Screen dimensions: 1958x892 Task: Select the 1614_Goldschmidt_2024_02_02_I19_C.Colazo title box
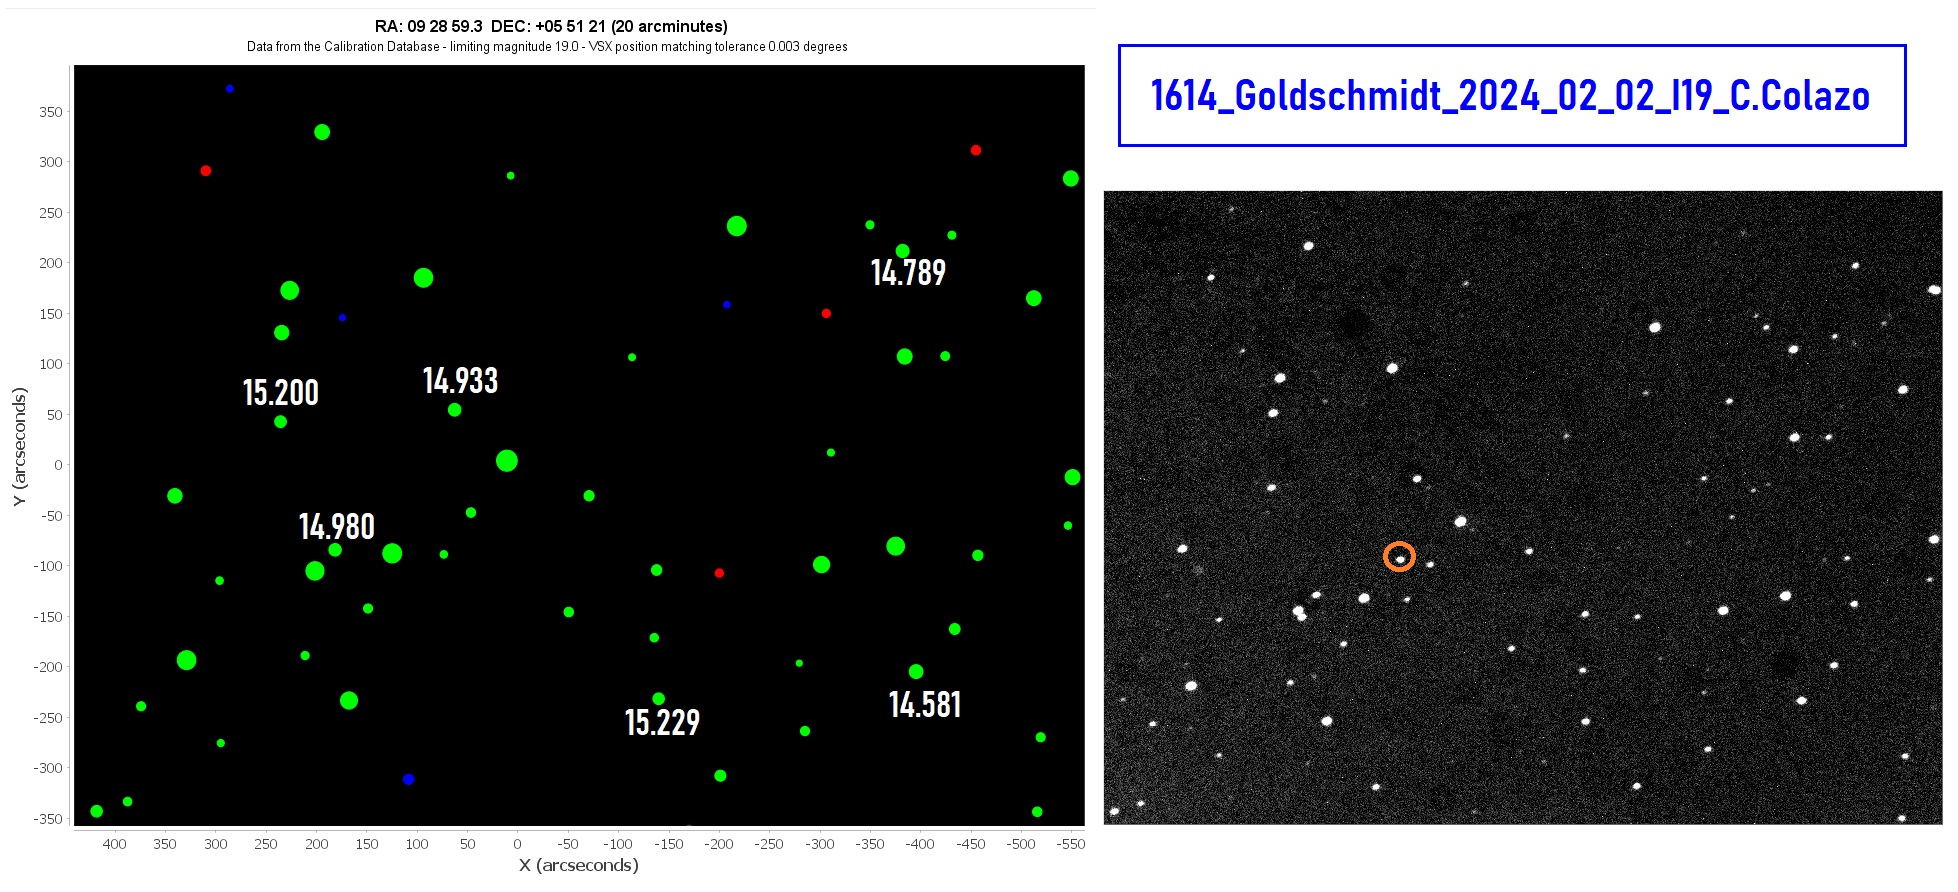tap(1512, 95)
